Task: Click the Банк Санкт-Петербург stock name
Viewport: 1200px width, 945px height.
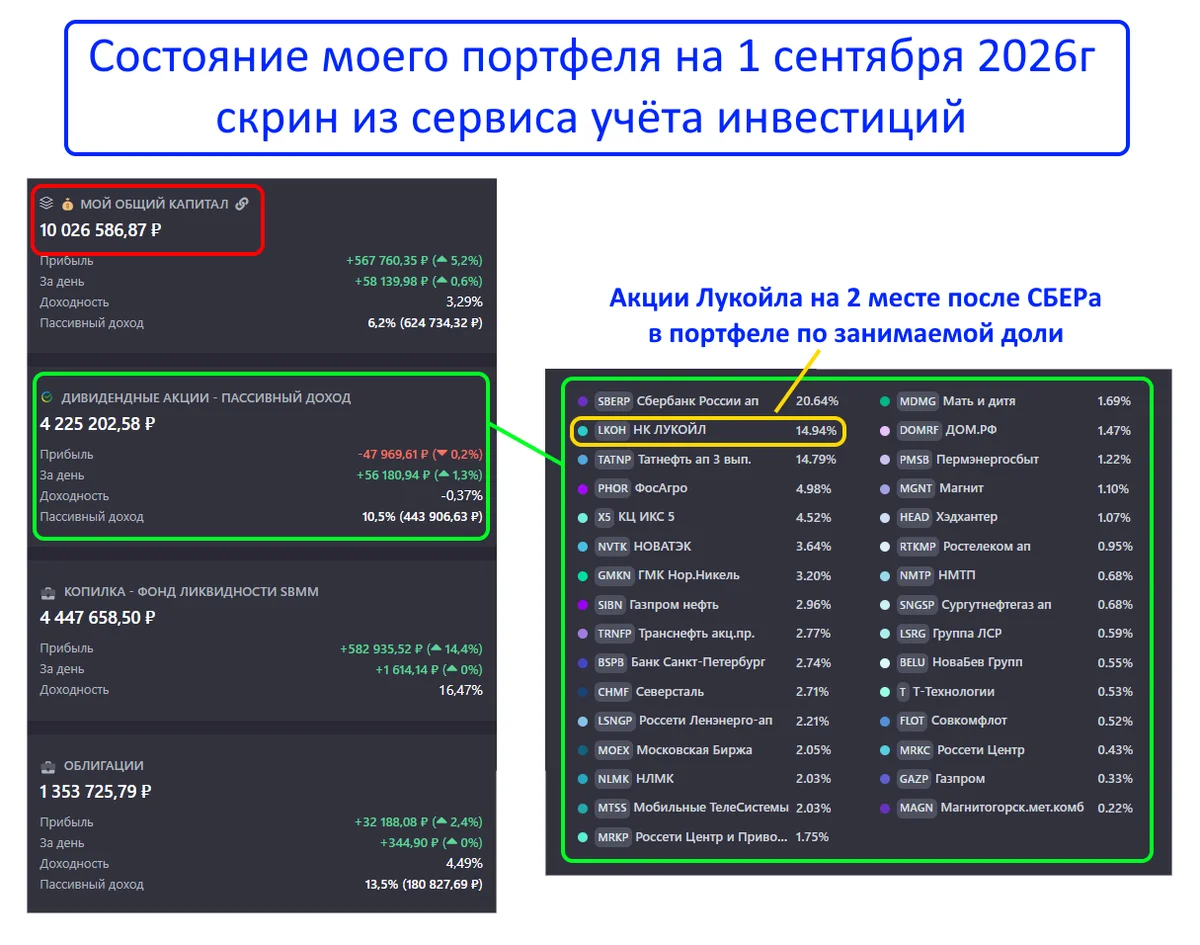Action: point(698,662)
